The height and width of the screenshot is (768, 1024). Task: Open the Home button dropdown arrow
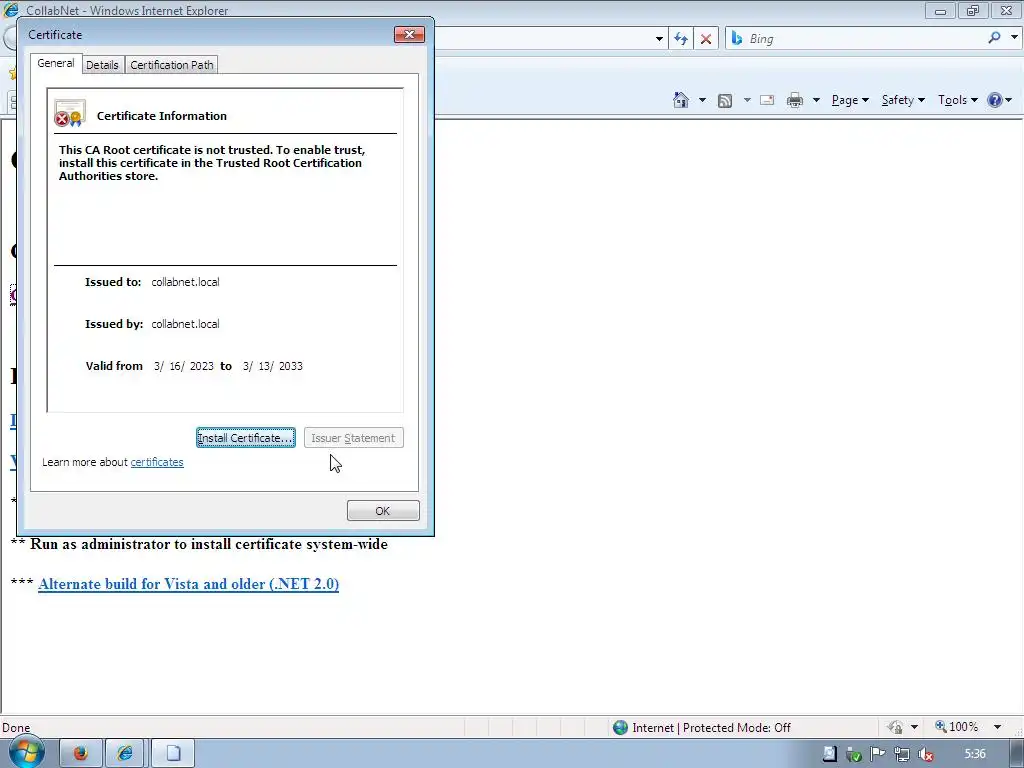click(x=702, y=100)
